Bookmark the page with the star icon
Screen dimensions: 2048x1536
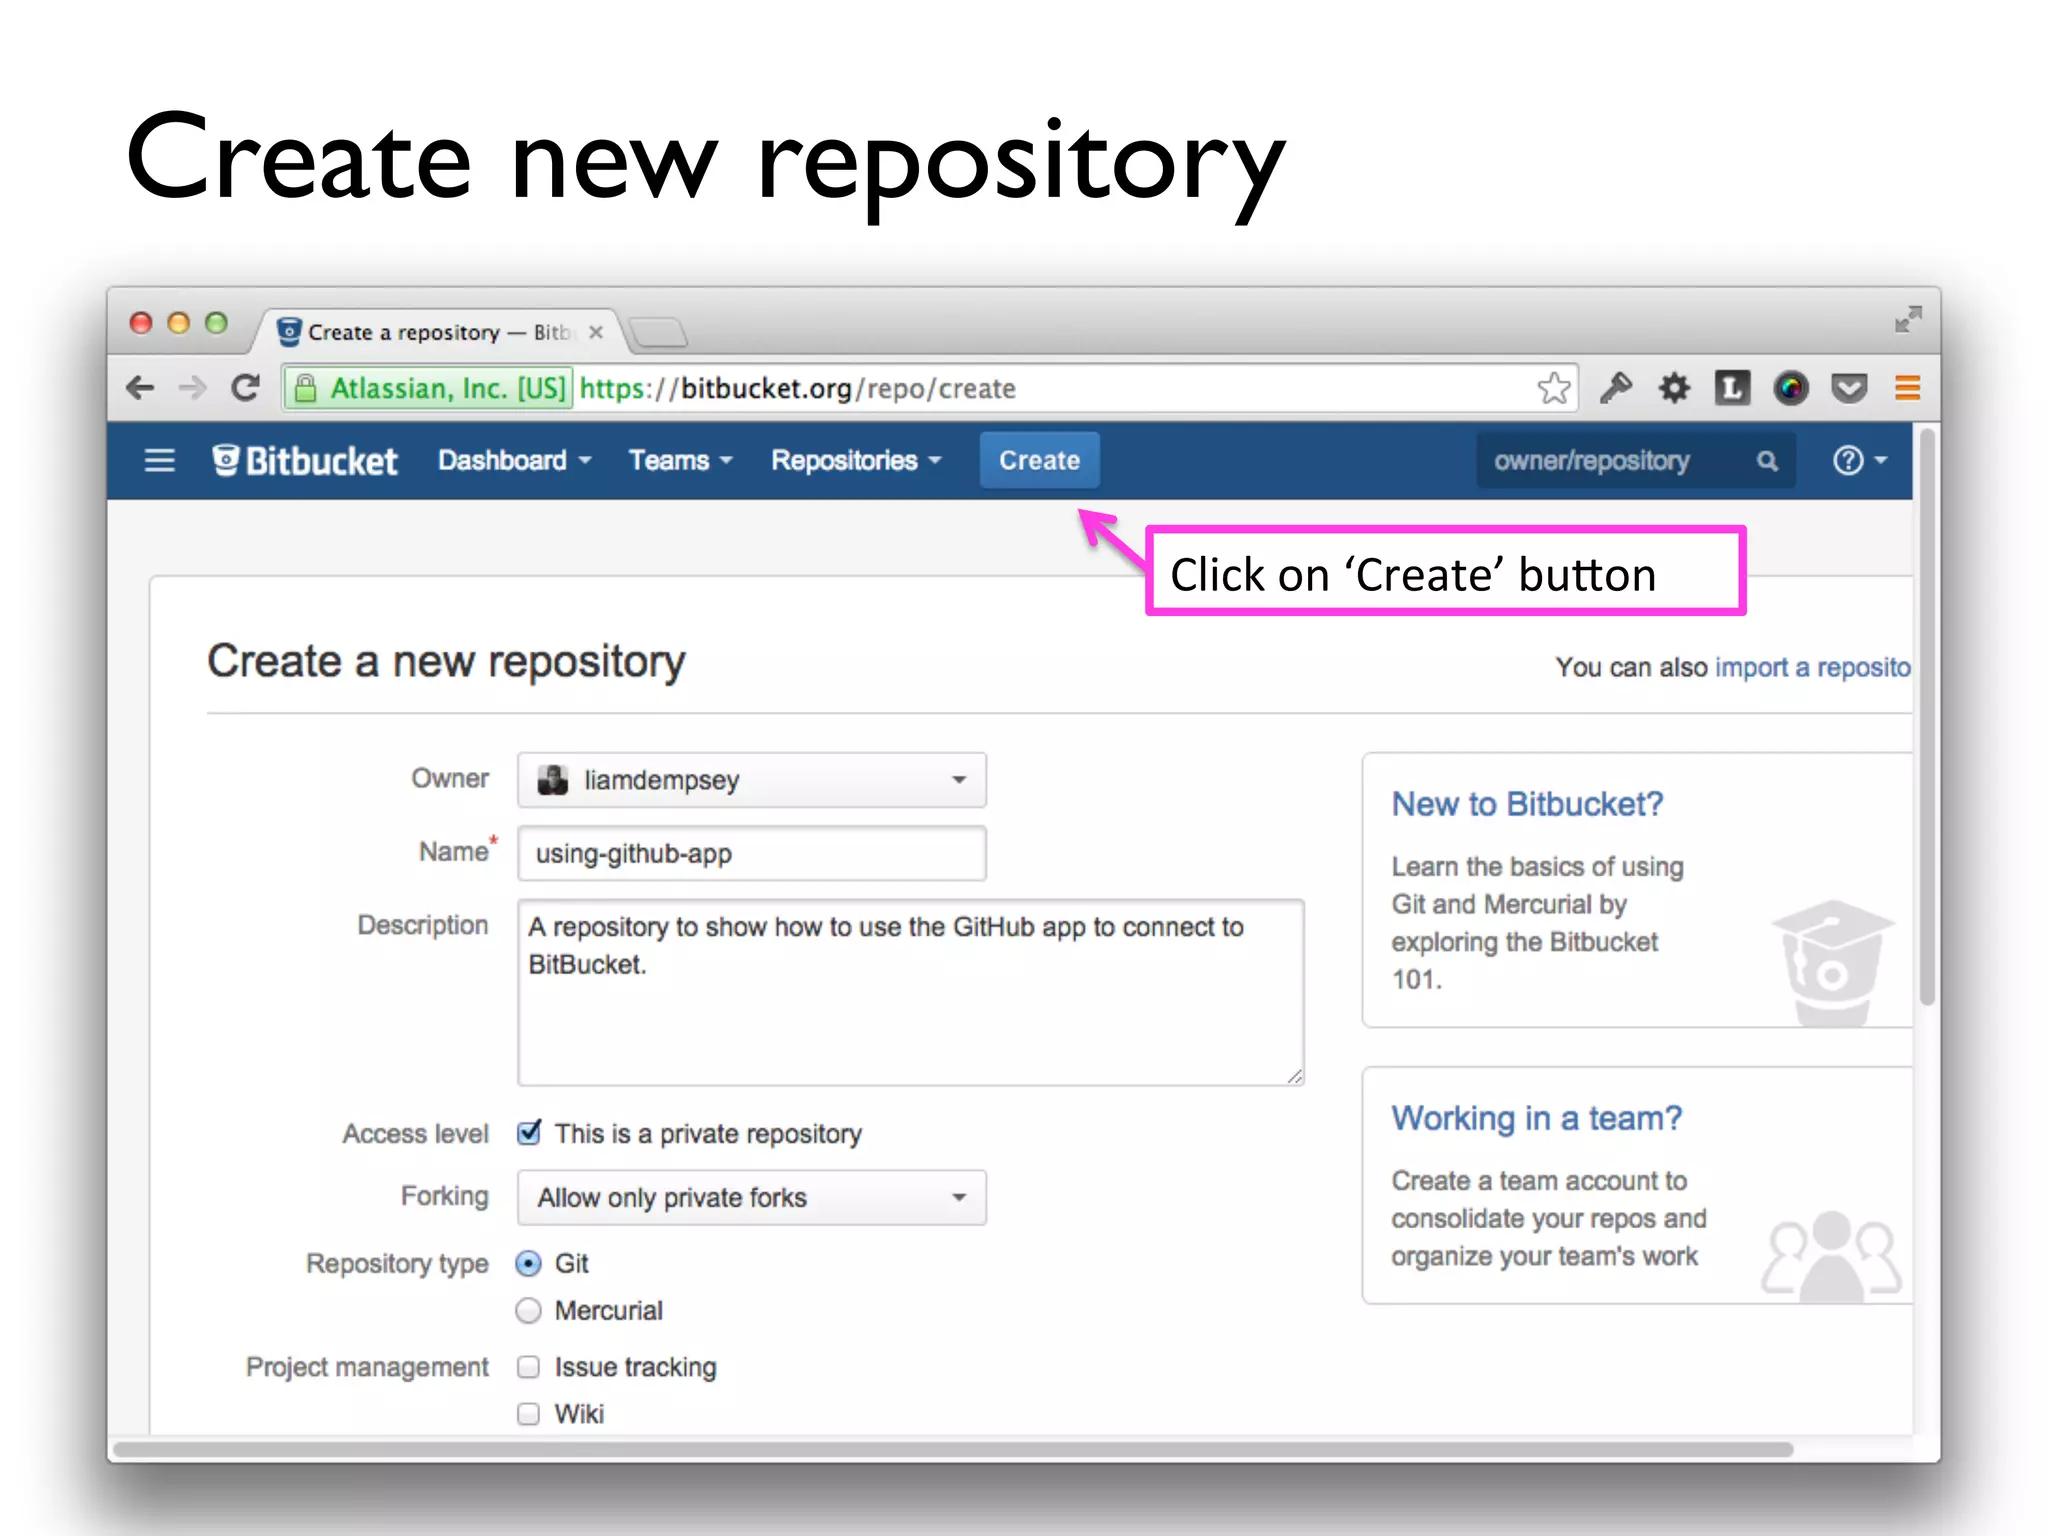(x=1554, y=388)
